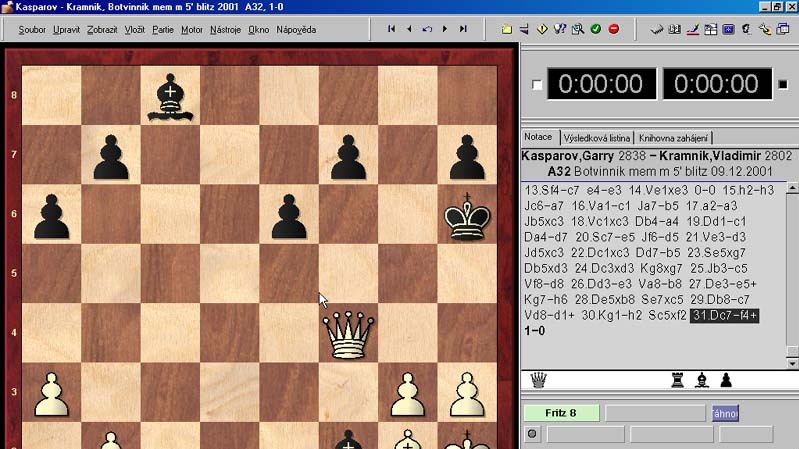Viewport: 799px width, 449px height.
Task: Click the yellow diamond hint icon
Action: [542, 29]
